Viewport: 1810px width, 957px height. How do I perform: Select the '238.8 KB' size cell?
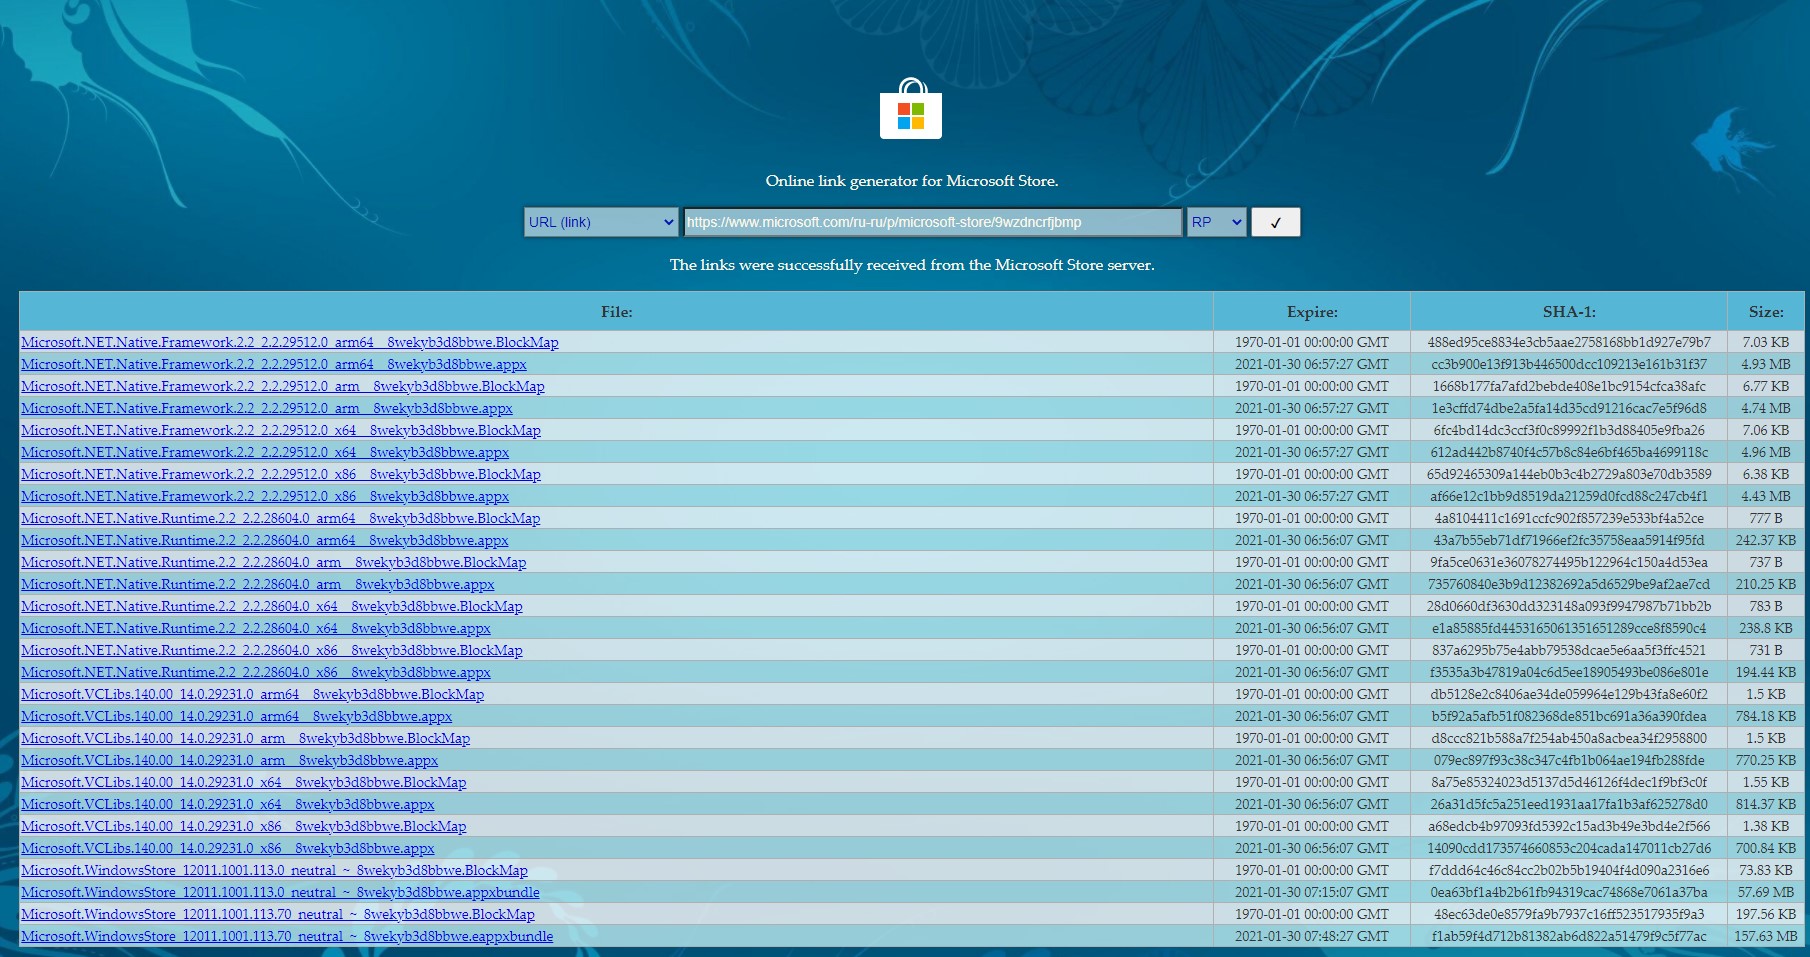tap(1766, 628)
